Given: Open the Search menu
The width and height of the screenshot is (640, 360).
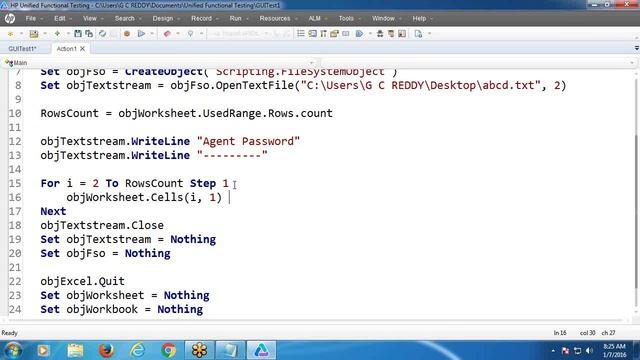Looking at the screenshot, I should tap(124, 18).
